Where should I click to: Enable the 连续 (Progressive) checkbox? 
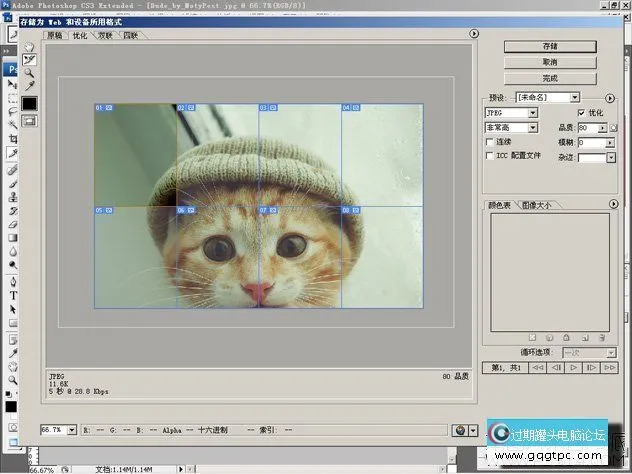click(490, 142)
